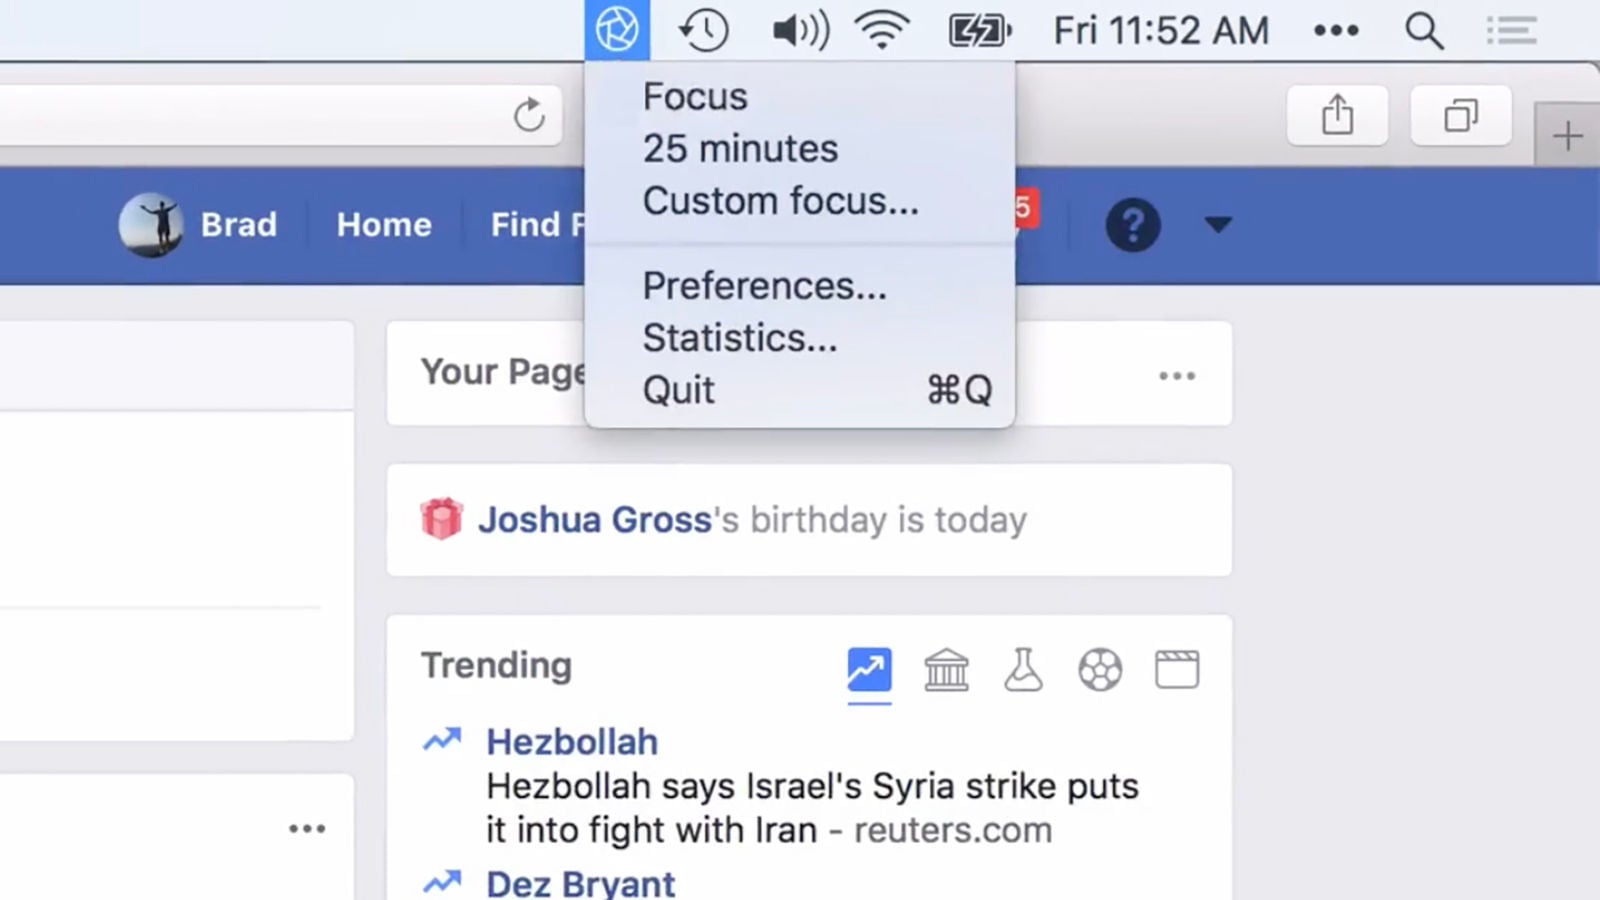This screenshot has width=1600, height=900.
Task: Open the volume speaker menu bar icon
Action: click(801, 30)
